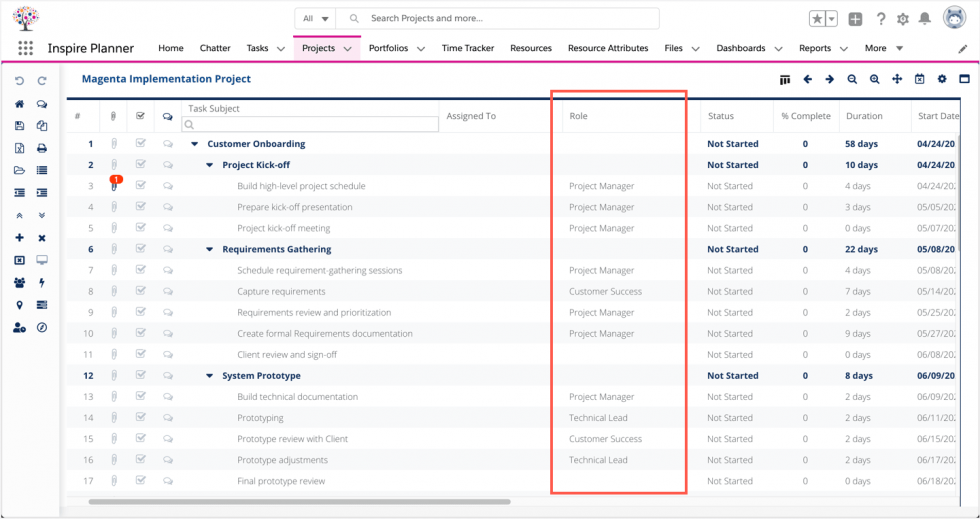Toggle the checkmark box in row 3
The image size is (980, 519).
pyautogui.click(x=141, y=186)
